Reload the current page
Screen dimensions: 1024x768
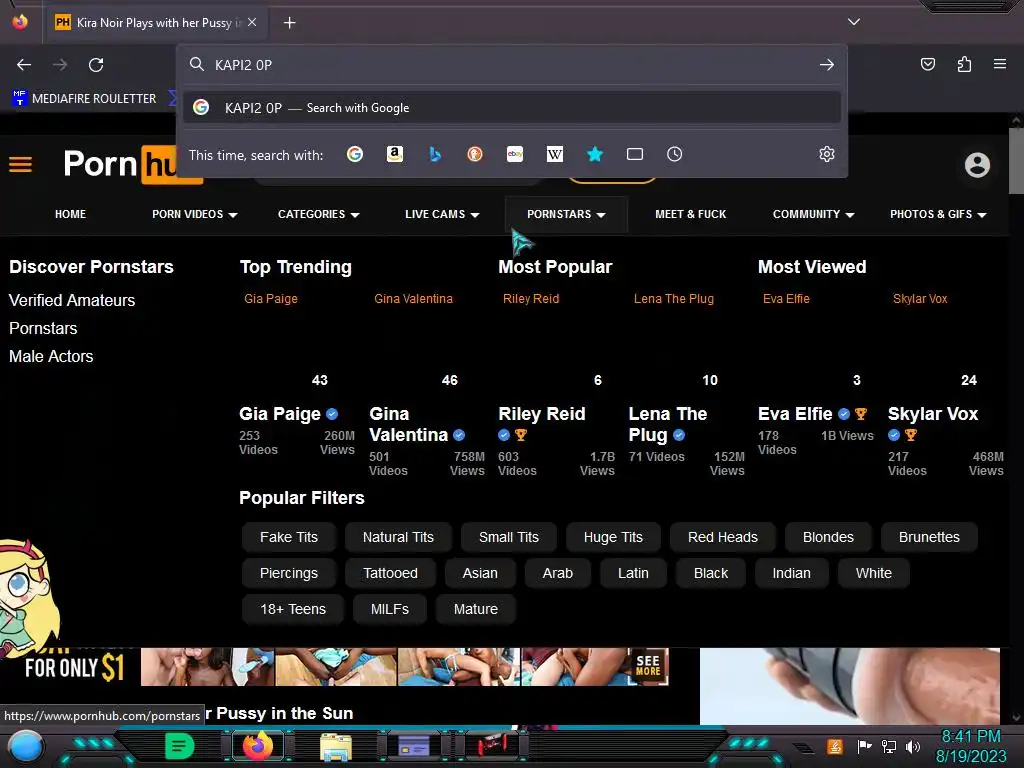coord(96,65)
